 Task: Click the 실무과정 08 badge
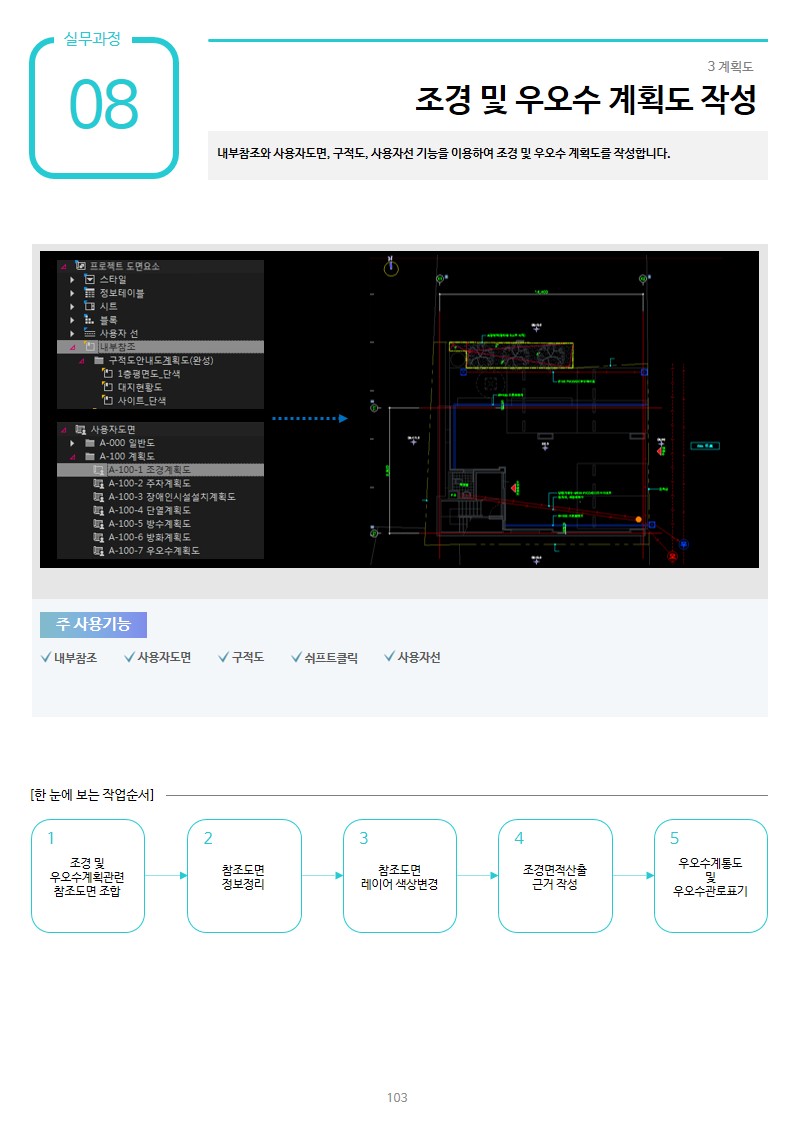point(104,105)
